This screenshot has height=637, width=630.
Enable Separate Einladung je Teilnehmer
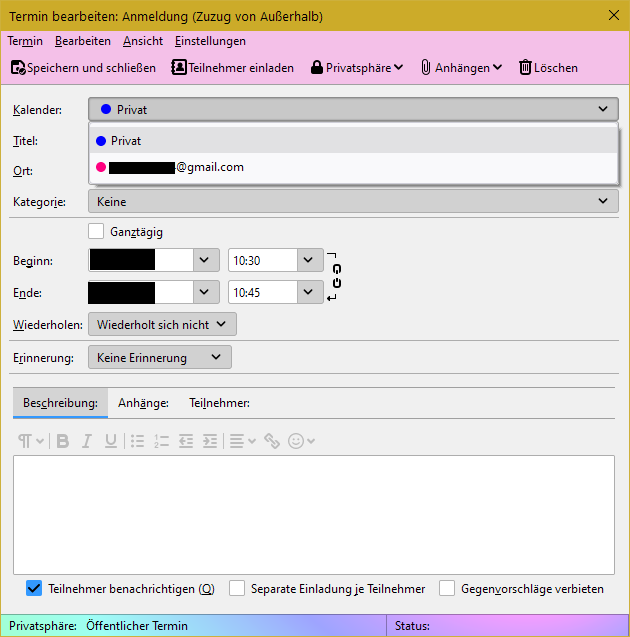click(x=237, y=588)
